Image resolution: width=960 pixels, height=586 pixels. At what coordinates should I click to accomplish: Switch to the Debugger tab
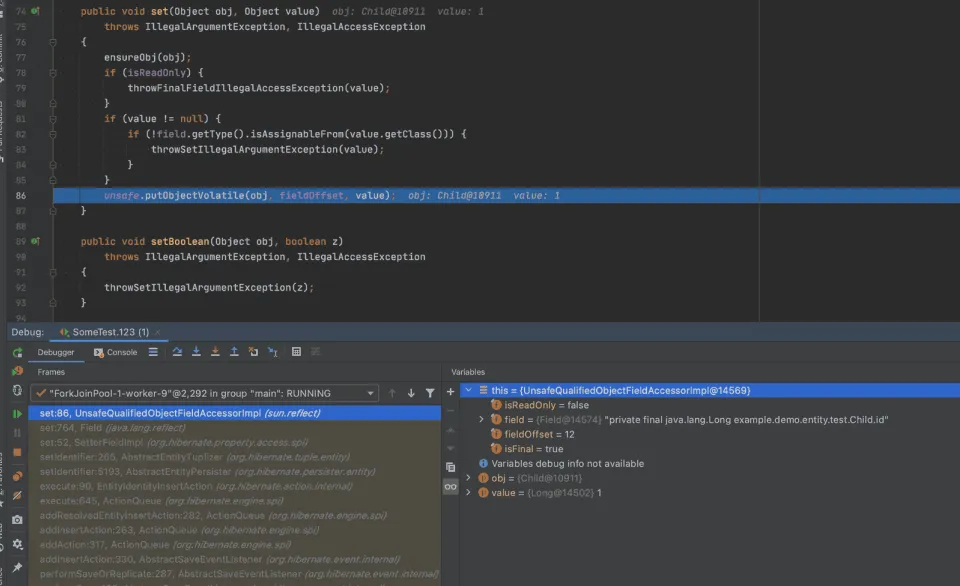56,352
